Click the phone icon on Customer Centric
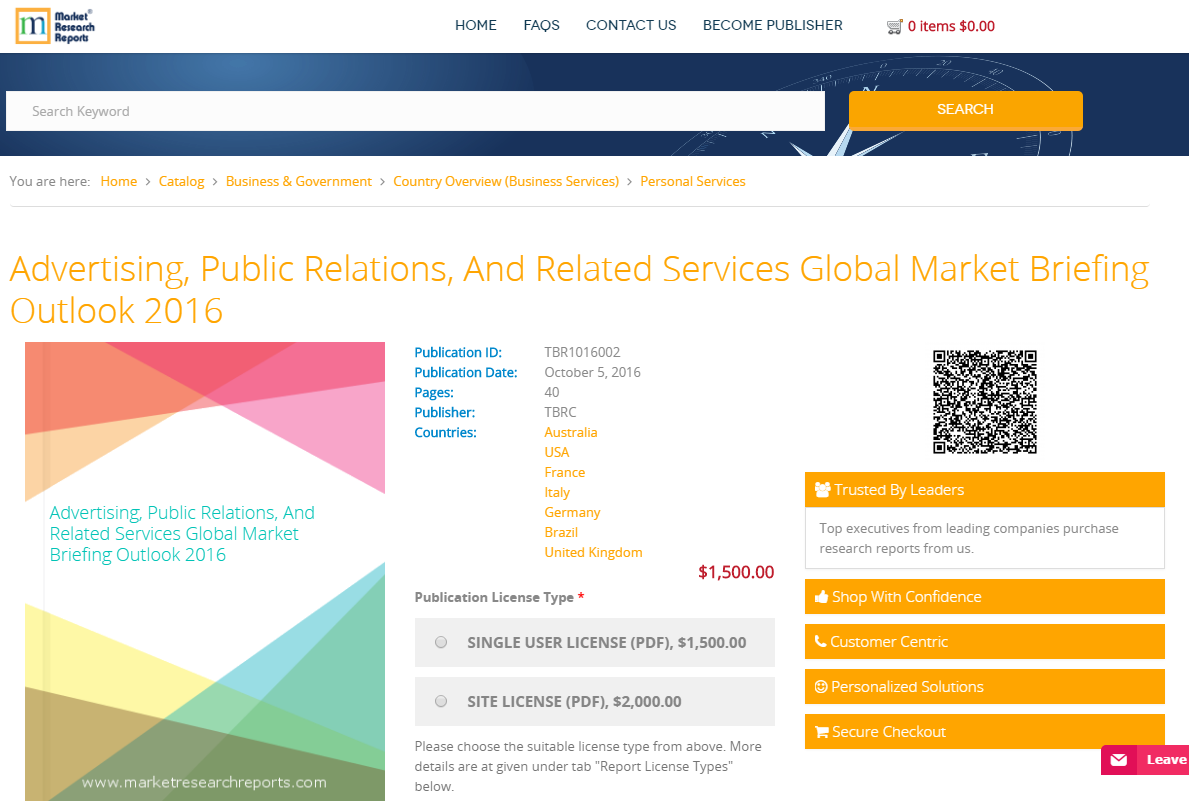Viewport: 1189px width, 805px height. pyautogui.click(x=822, y=641)
